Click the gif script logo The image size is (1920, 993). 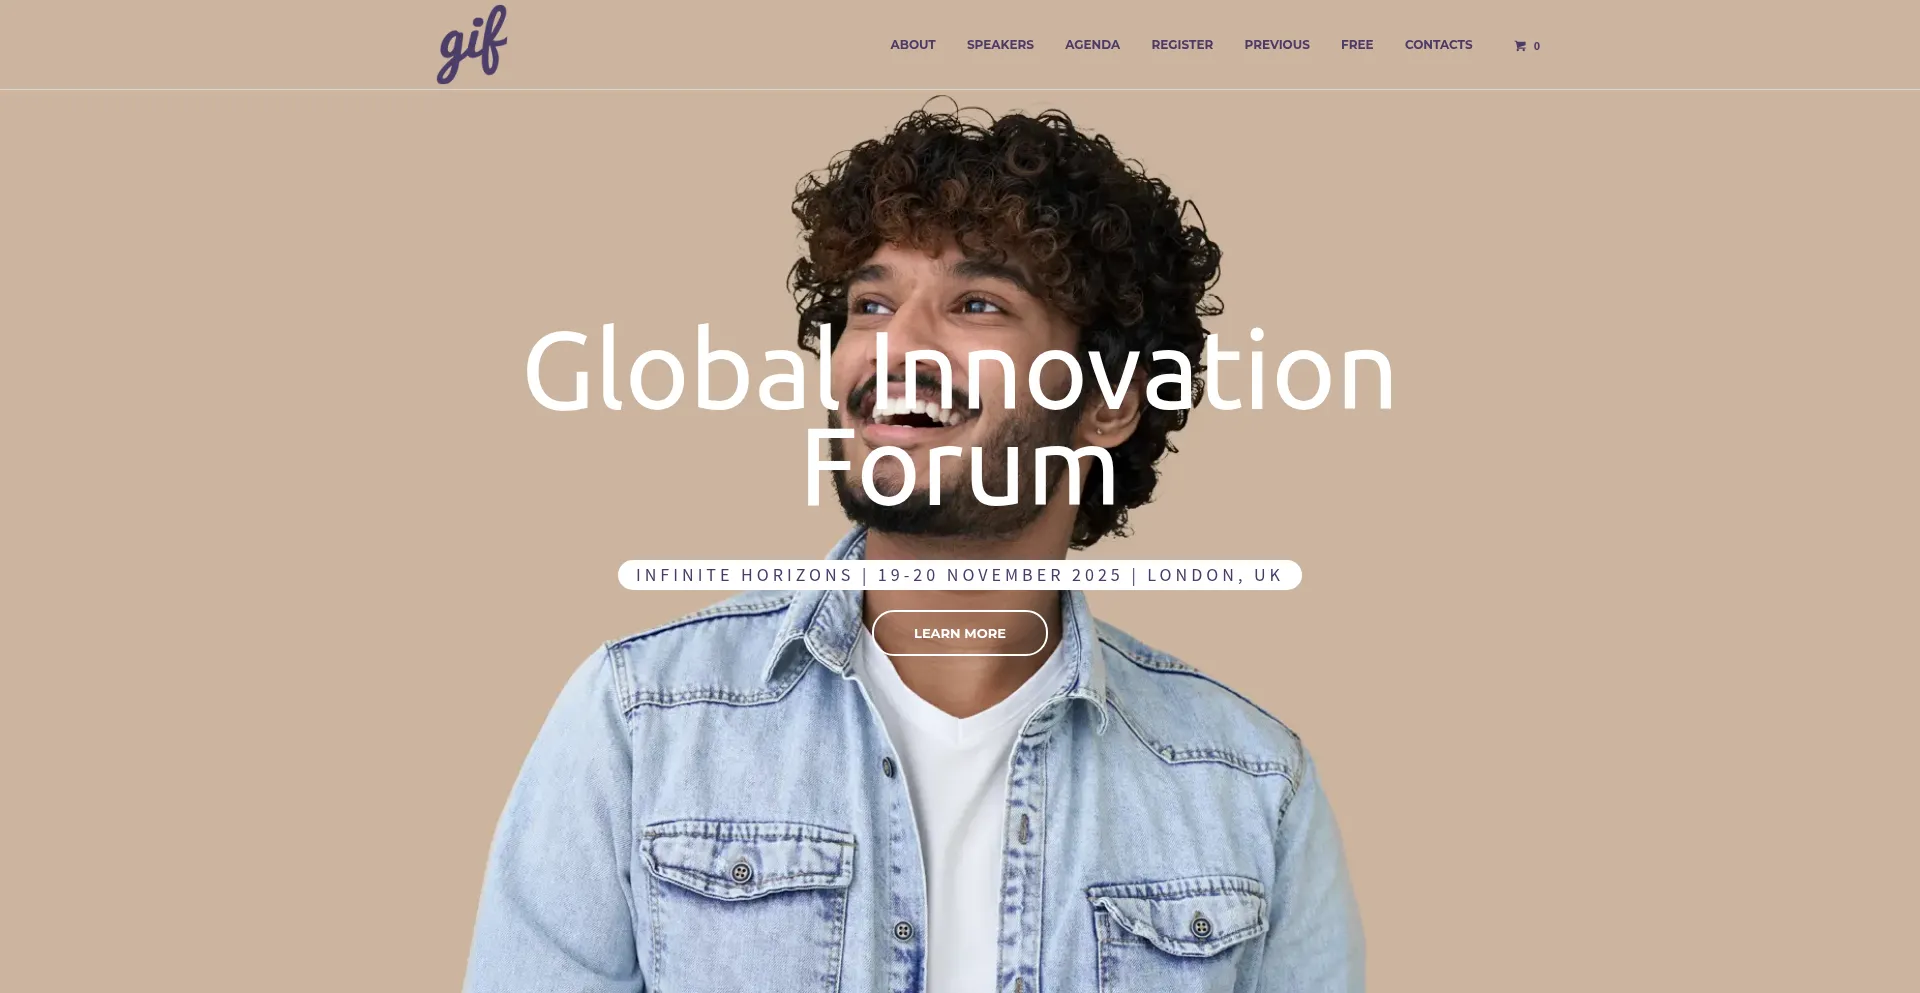472,45
